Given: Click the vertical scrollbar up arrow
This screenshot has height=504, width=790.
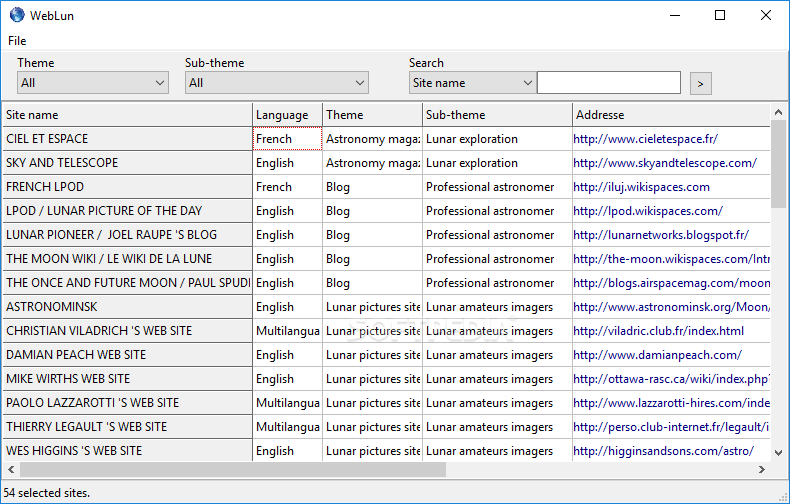Looking at the screenshot, I should point(778,112).
